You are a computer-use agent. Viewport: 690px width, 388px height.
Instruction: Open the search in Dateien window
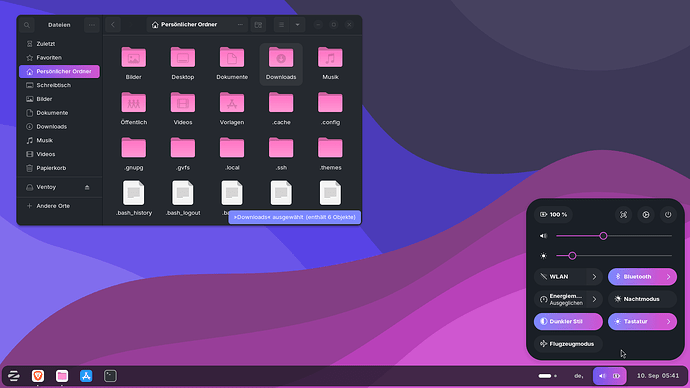(x=27, y=25)
